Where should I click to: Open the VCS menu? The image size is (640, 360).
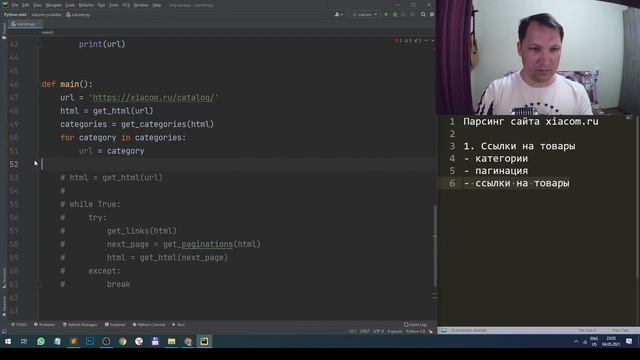[x=126, y=5]
